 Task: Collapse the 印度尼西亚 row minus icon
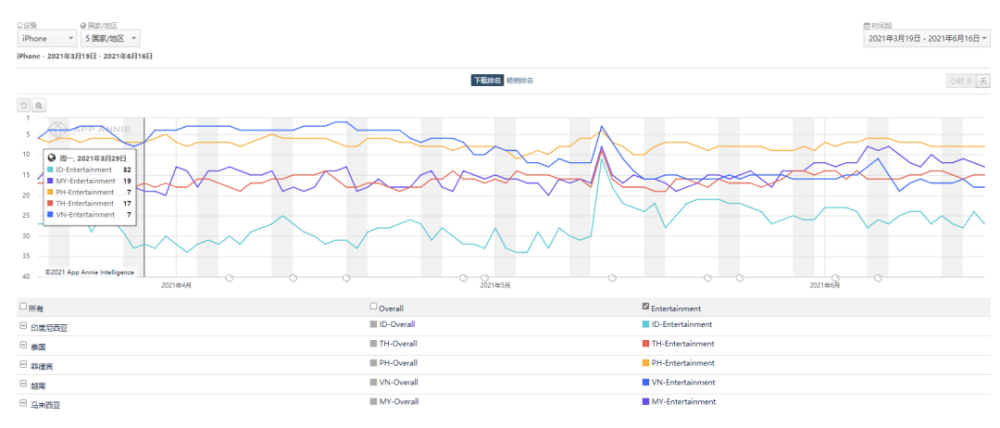(24, 326)
